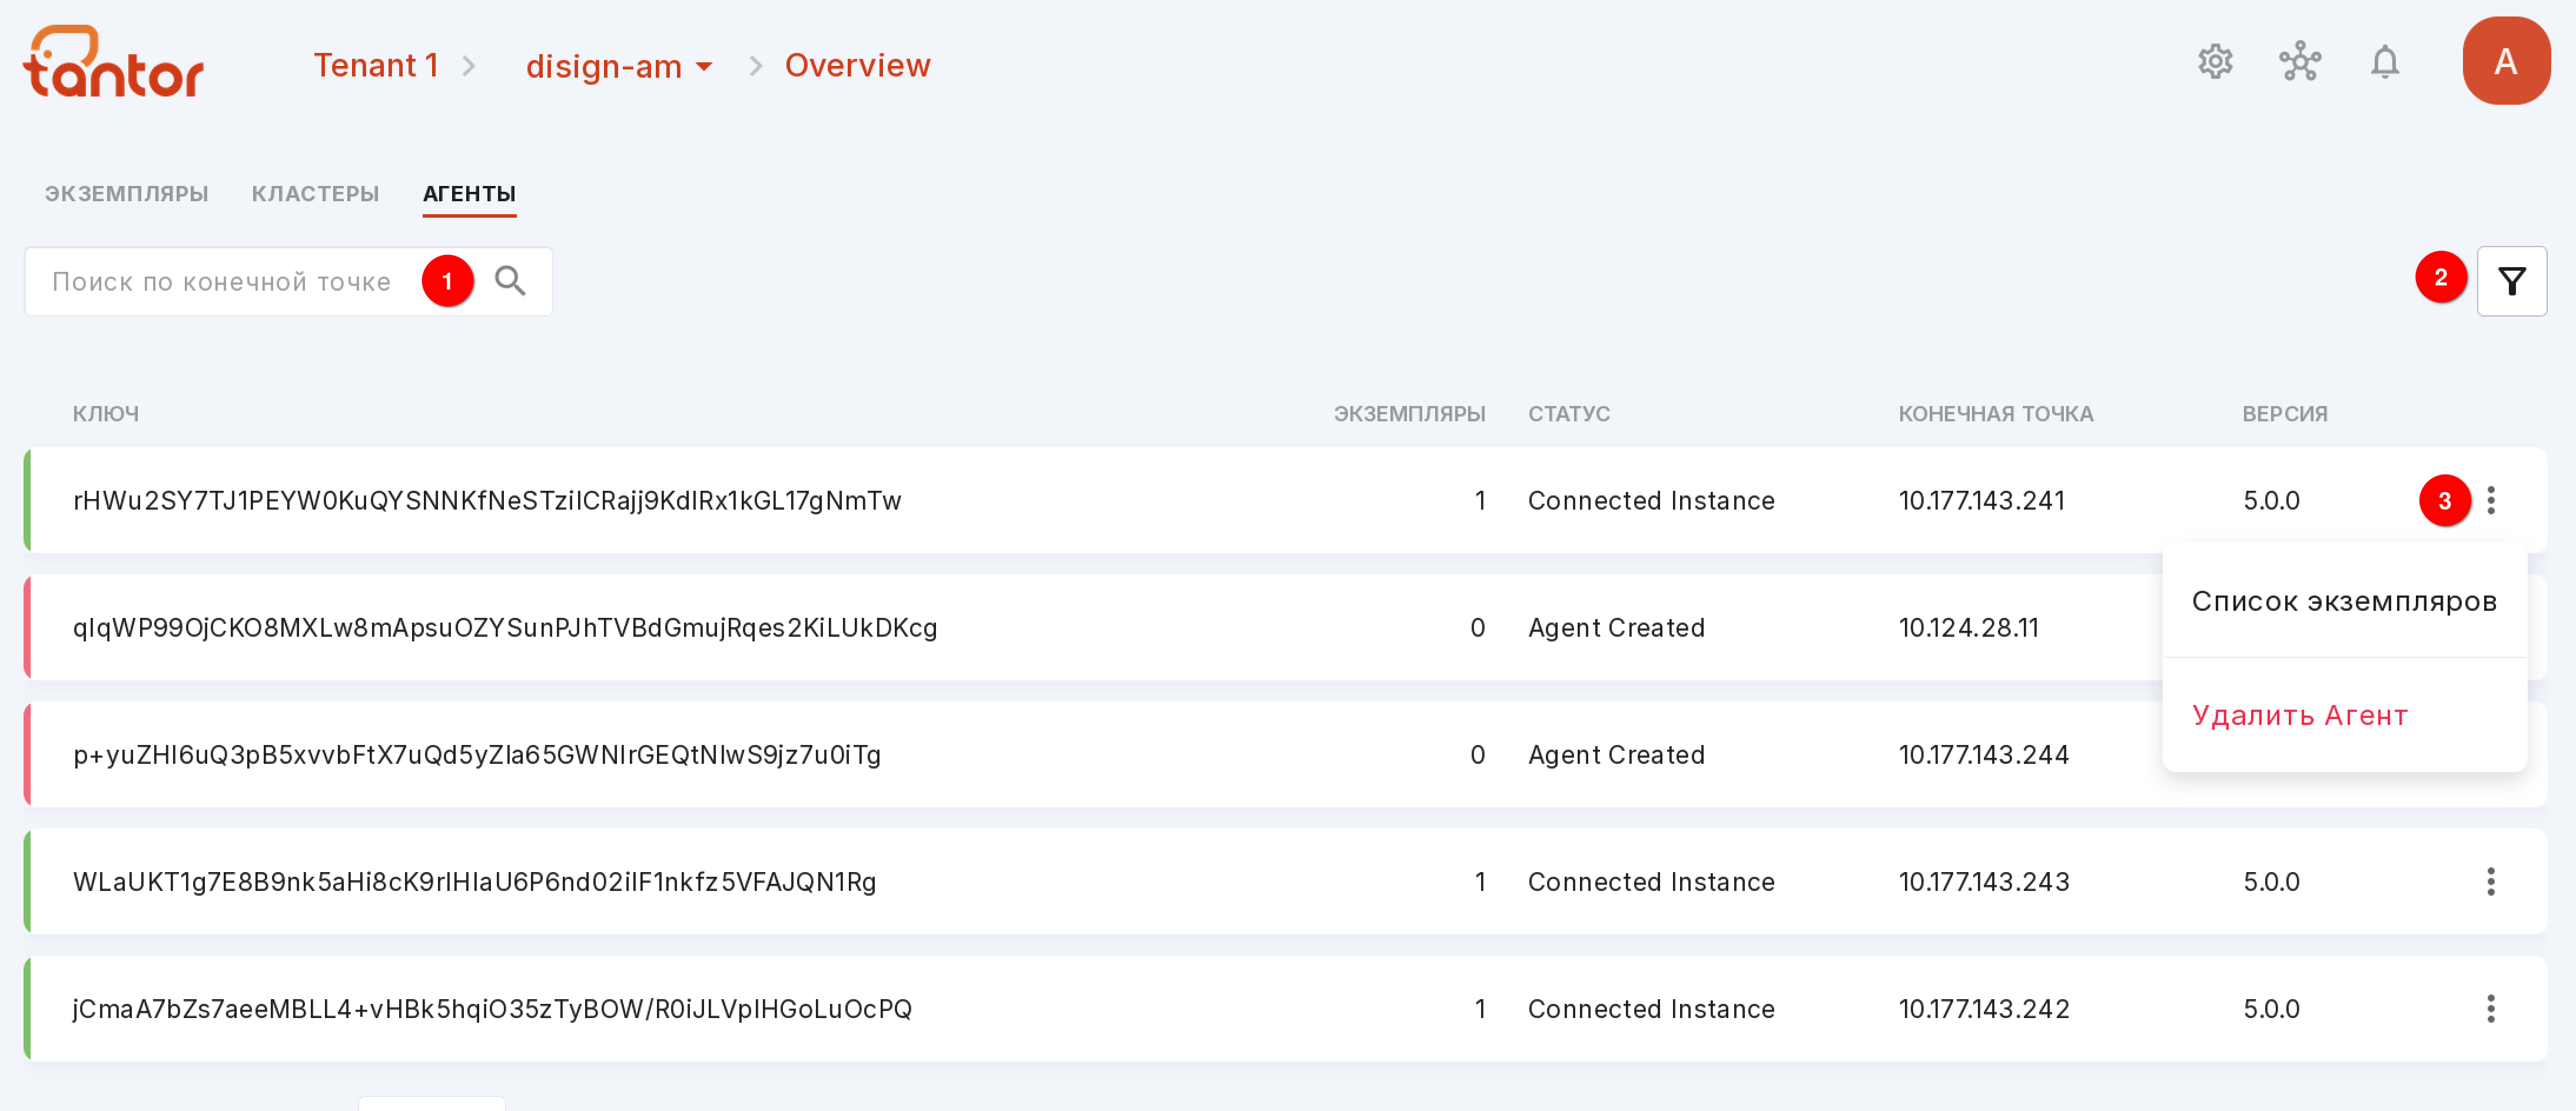The image size is (2576, 1111).
Task: Click instance count 0 for agent qIqWP99O
Action: 1477,627
